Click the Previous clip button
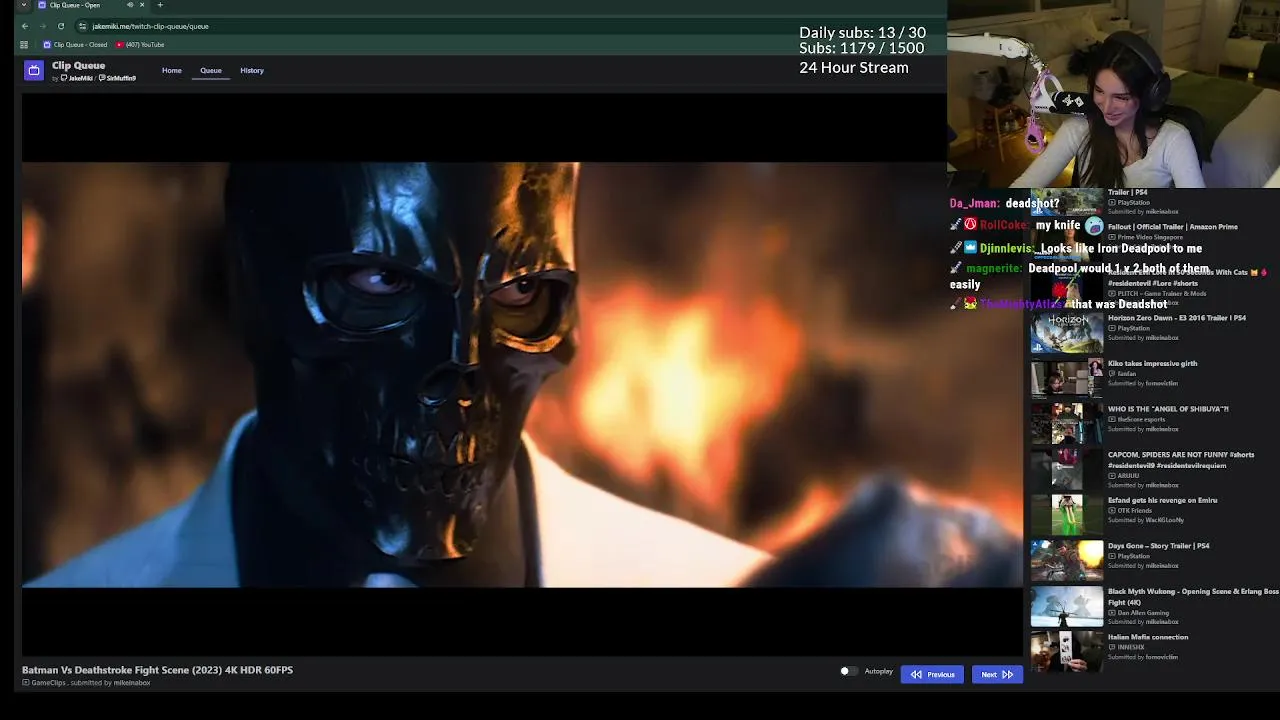Screen dimensions: 1280x720 tap(932, 674)
